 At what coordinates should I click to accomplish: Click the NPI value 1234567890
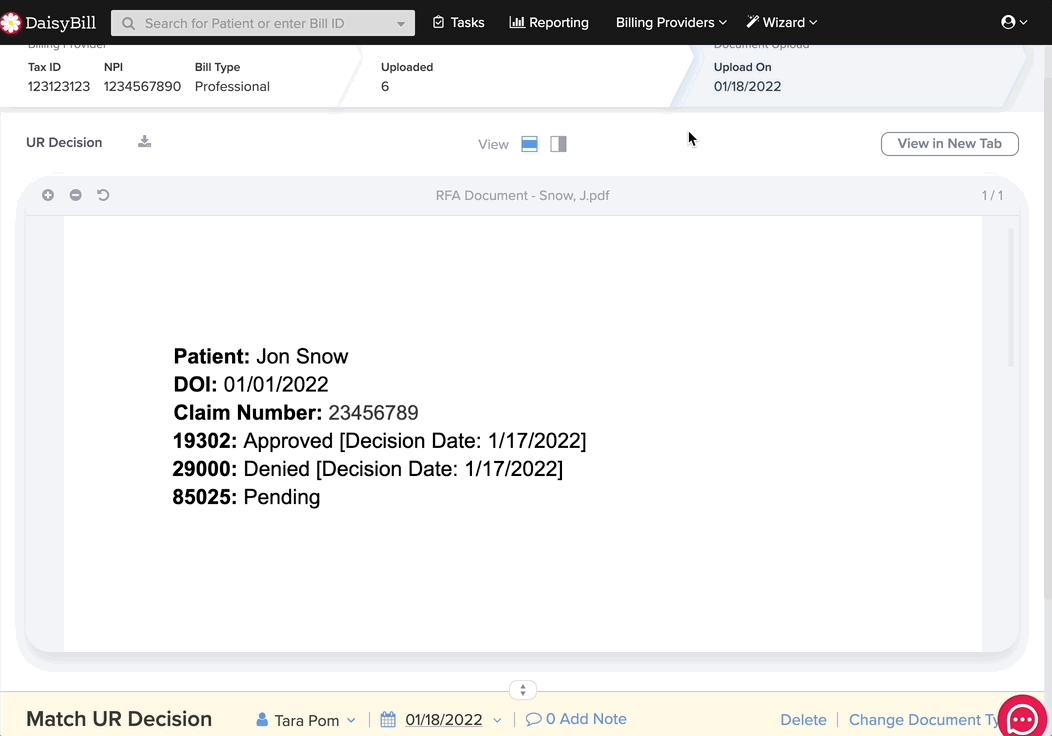(142, 87)
